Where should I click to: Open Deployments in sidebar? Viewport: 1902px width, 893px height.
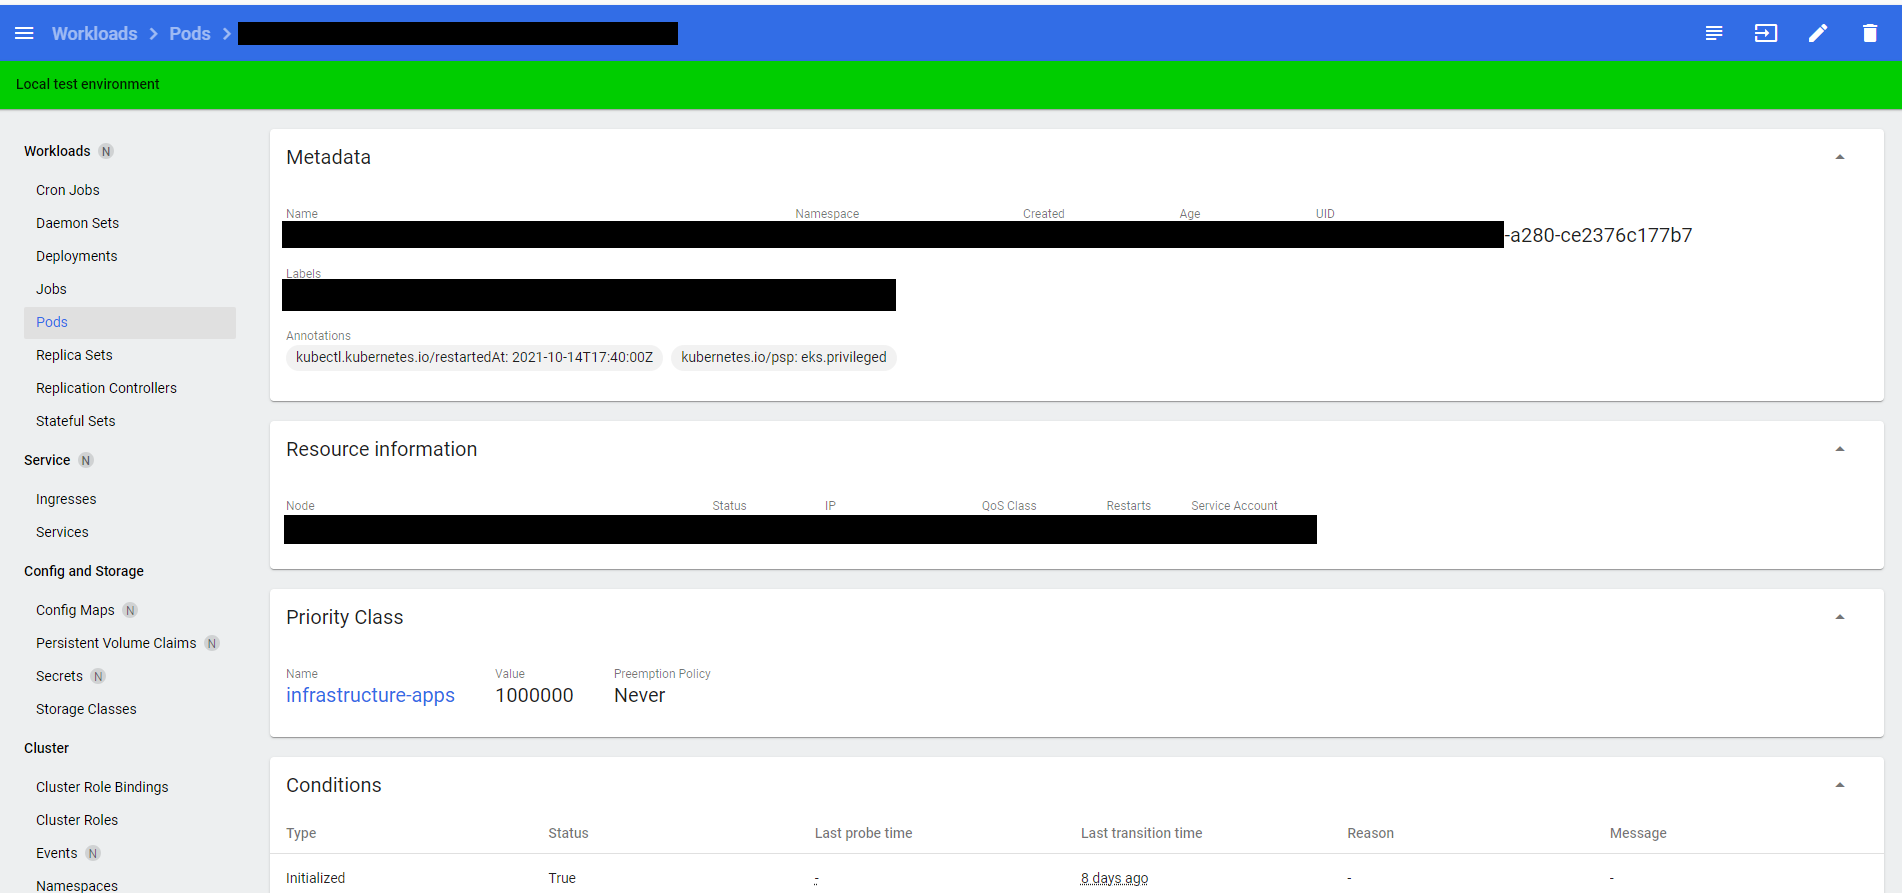[77, 256]
